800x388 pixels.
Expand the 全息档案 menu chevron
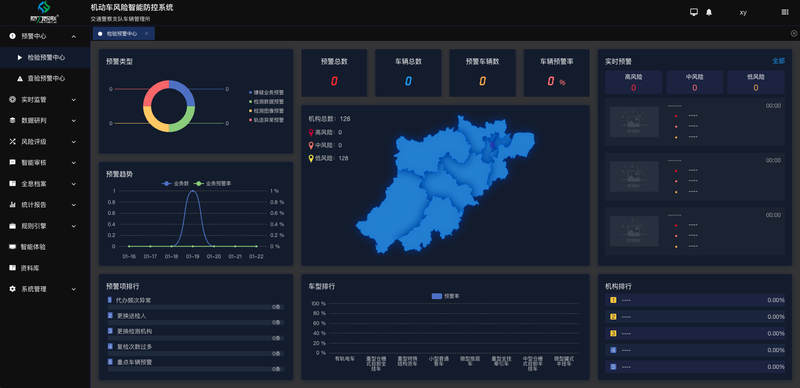click(x=73, y=184)
